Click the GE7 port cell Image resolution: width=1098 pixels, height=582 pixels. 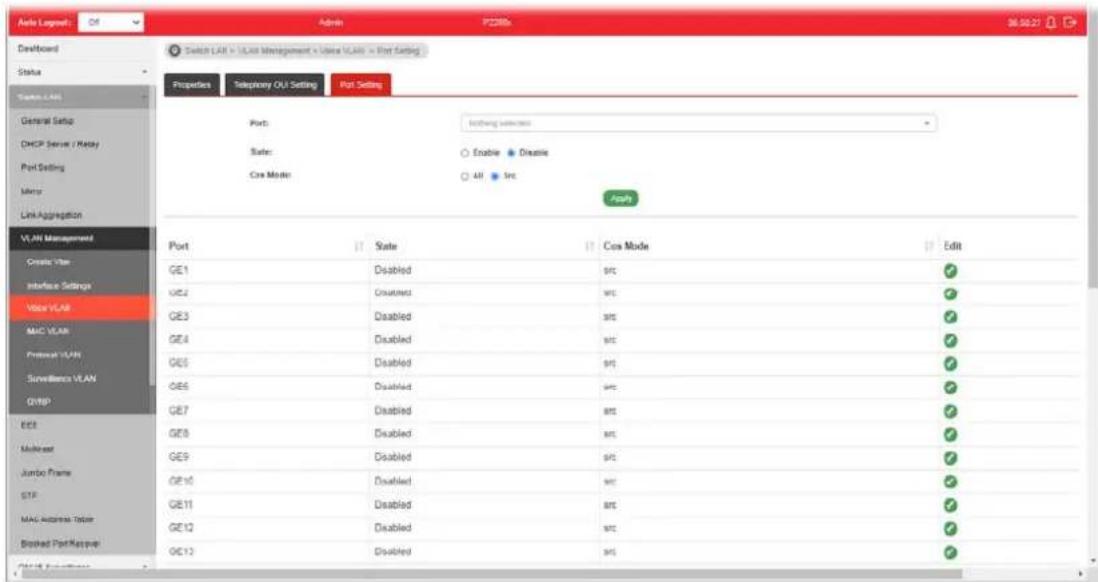click(179, 411)
